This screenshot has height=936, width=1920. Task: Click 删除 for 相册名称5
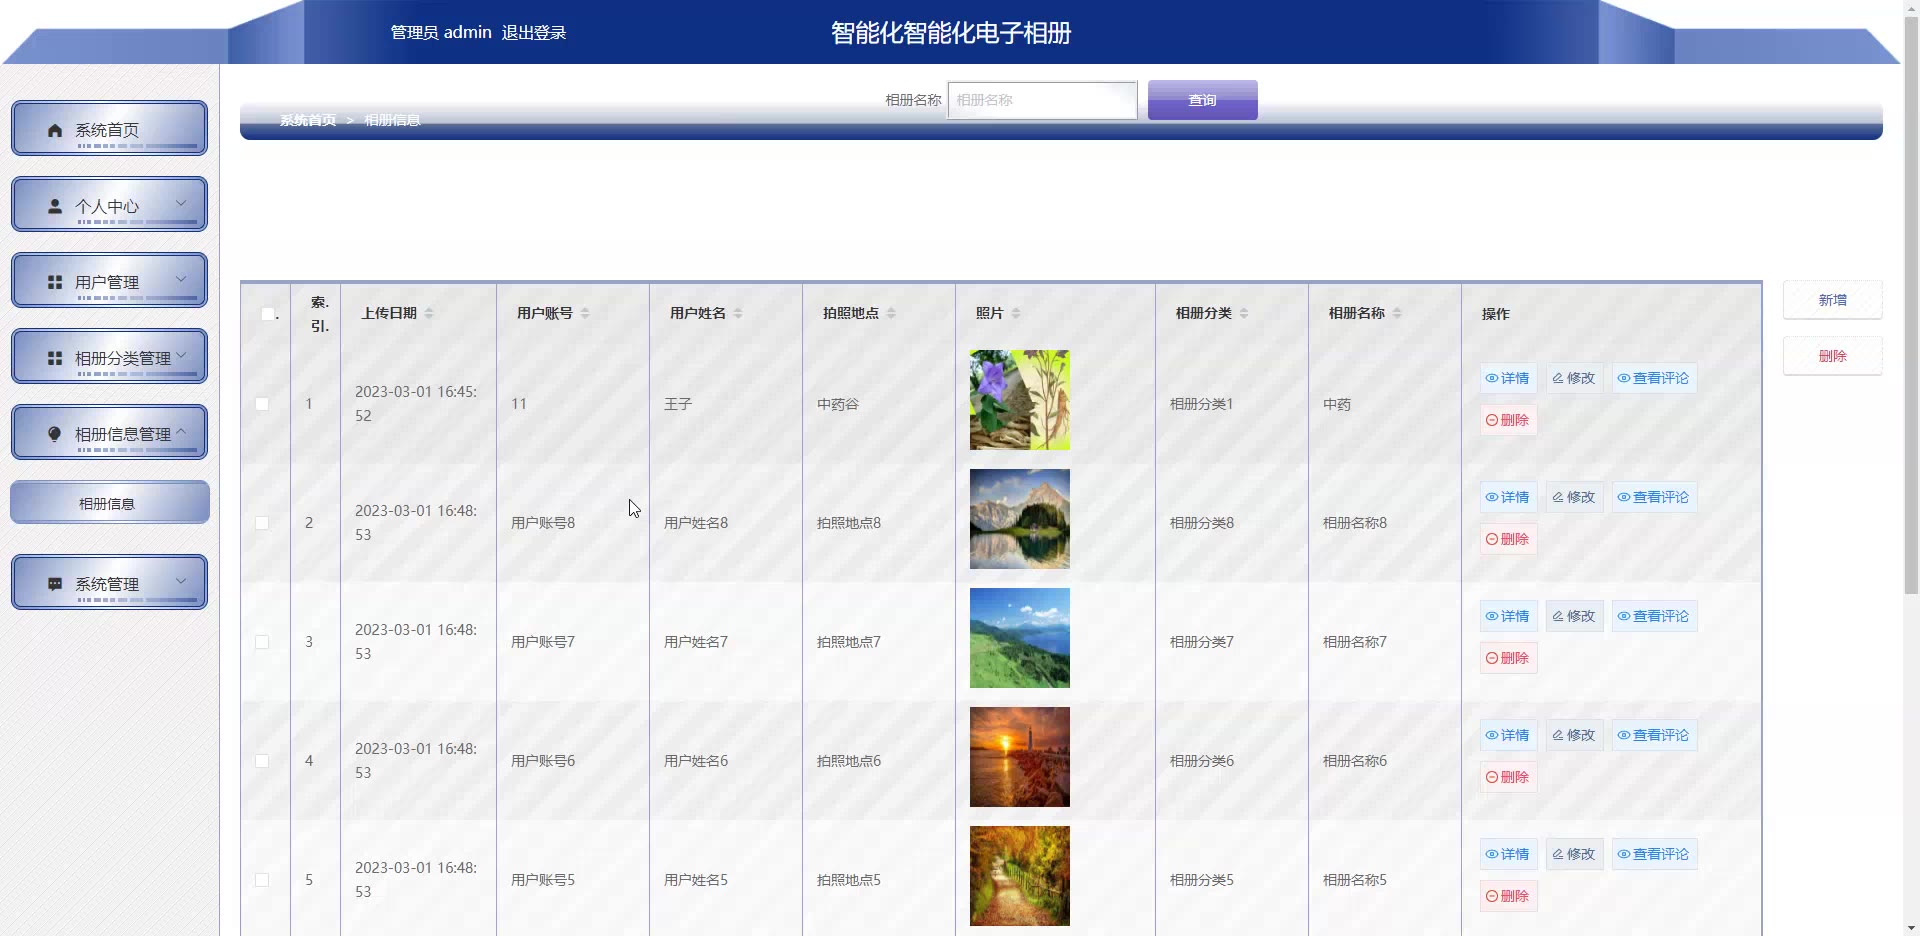click(x=1508, y=896)
